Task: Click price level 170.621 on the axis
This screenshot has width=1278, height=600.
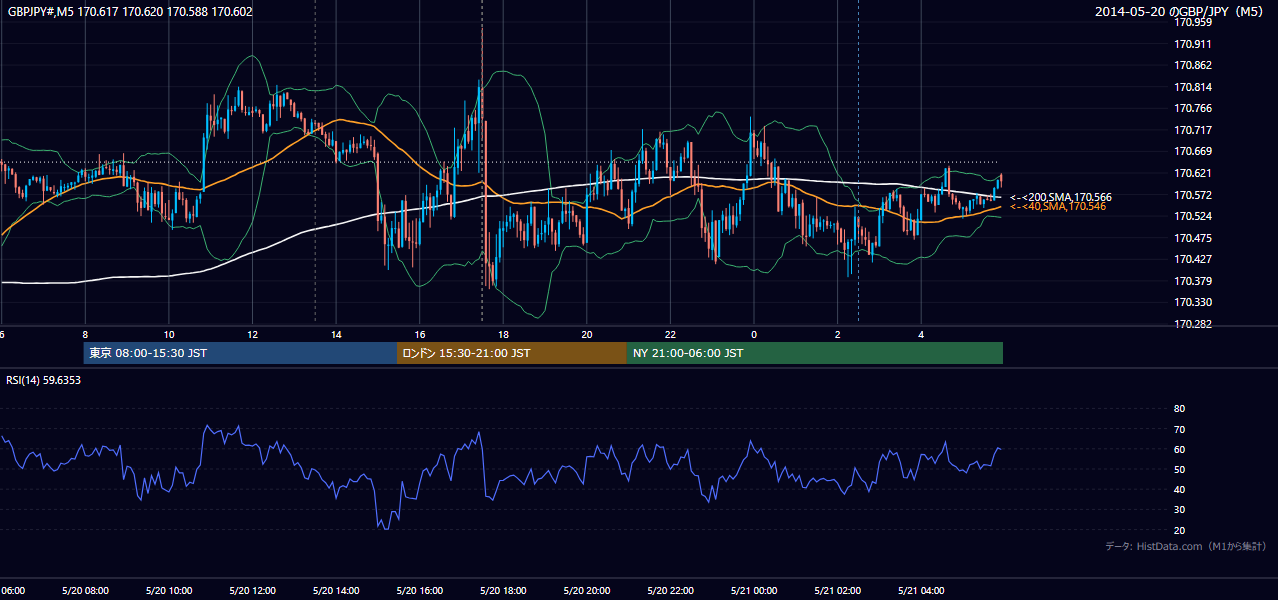Action: coord(1193,173)
